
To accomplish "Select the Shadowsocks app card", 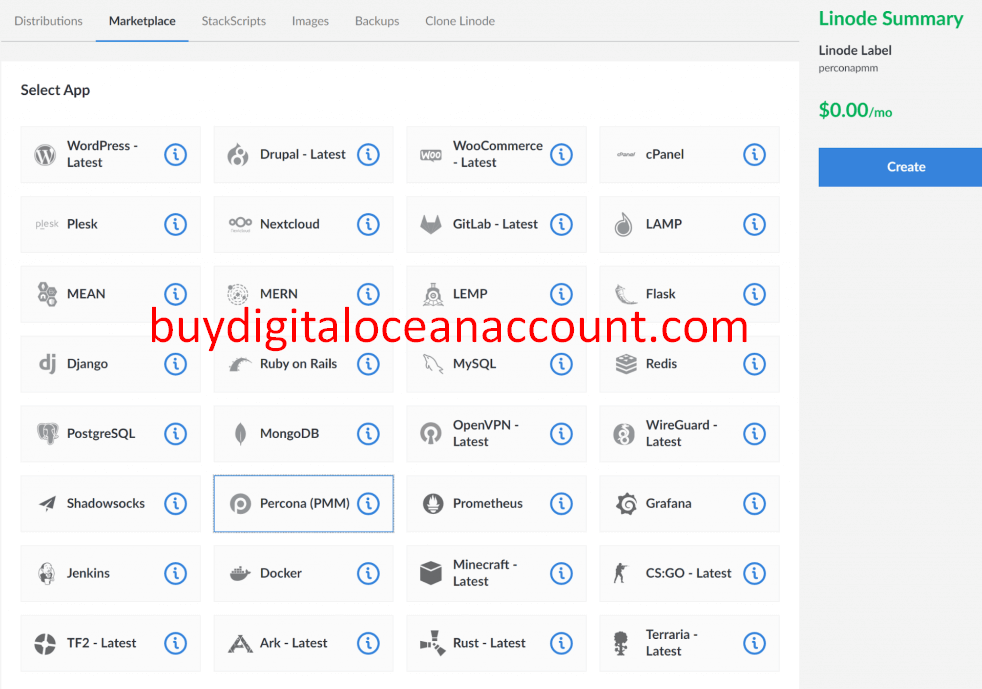I will (x=110, y=503).
